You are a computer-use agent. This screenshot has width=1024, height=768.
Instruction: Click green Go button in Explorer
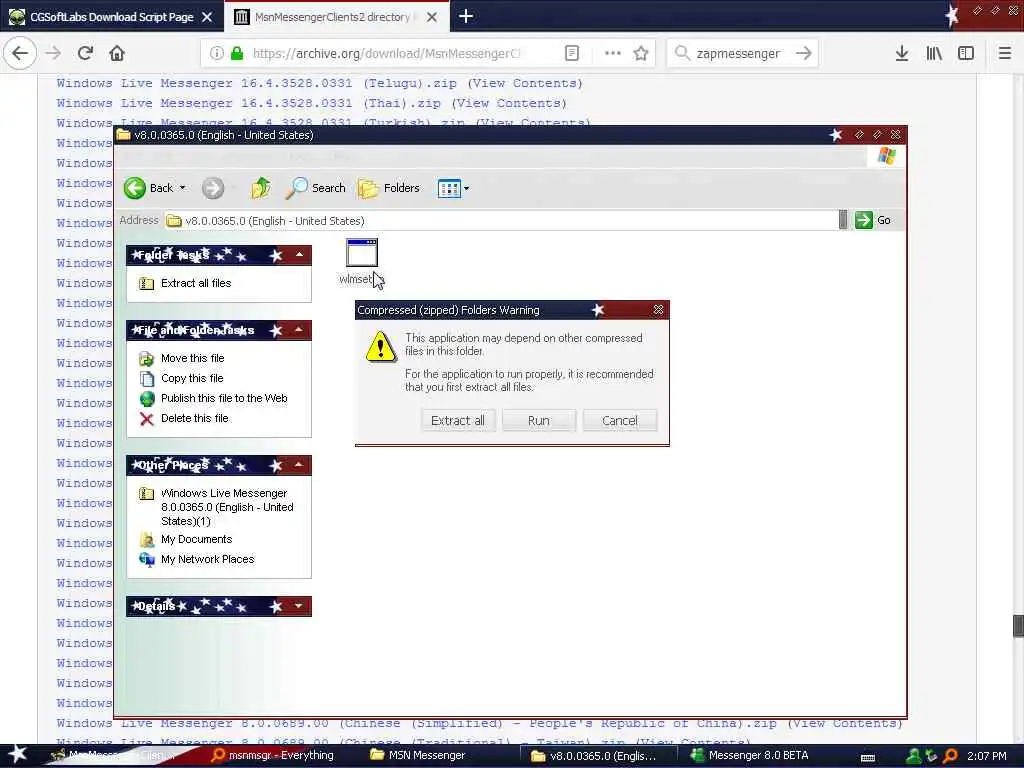[x=874, y=220]
